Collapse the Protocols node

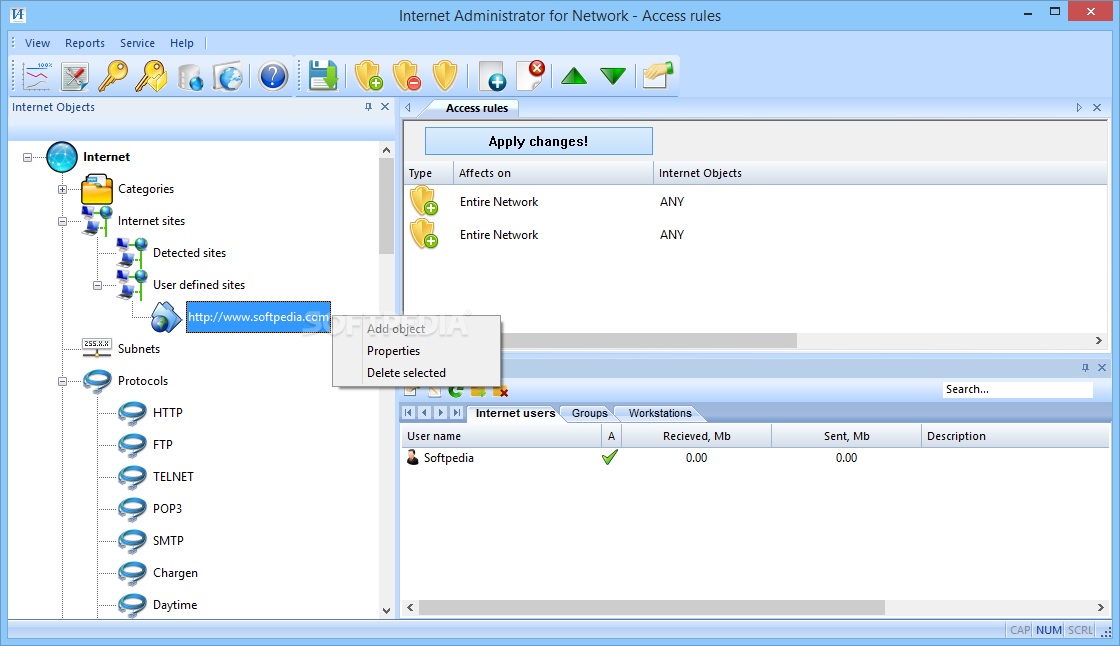[62, 382]
